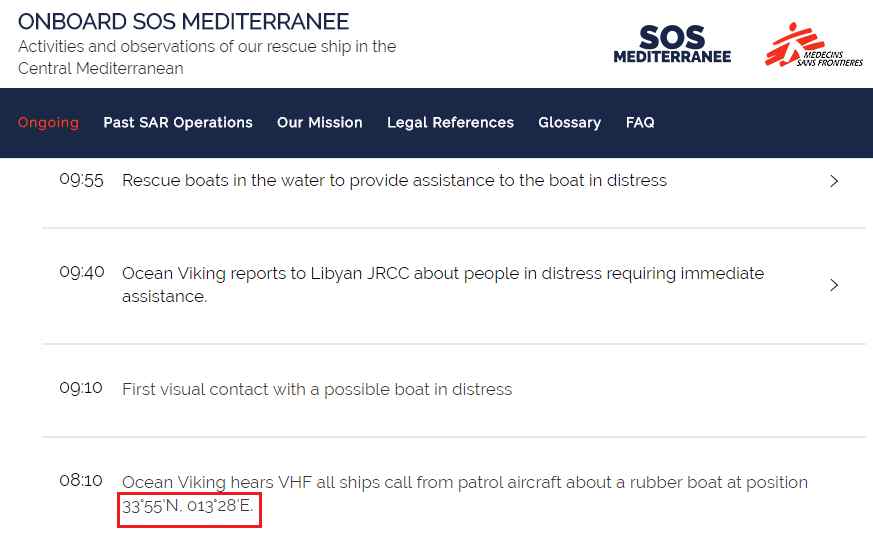
Task: Open the rescue boats in water log text
Action: pos(394,181)
